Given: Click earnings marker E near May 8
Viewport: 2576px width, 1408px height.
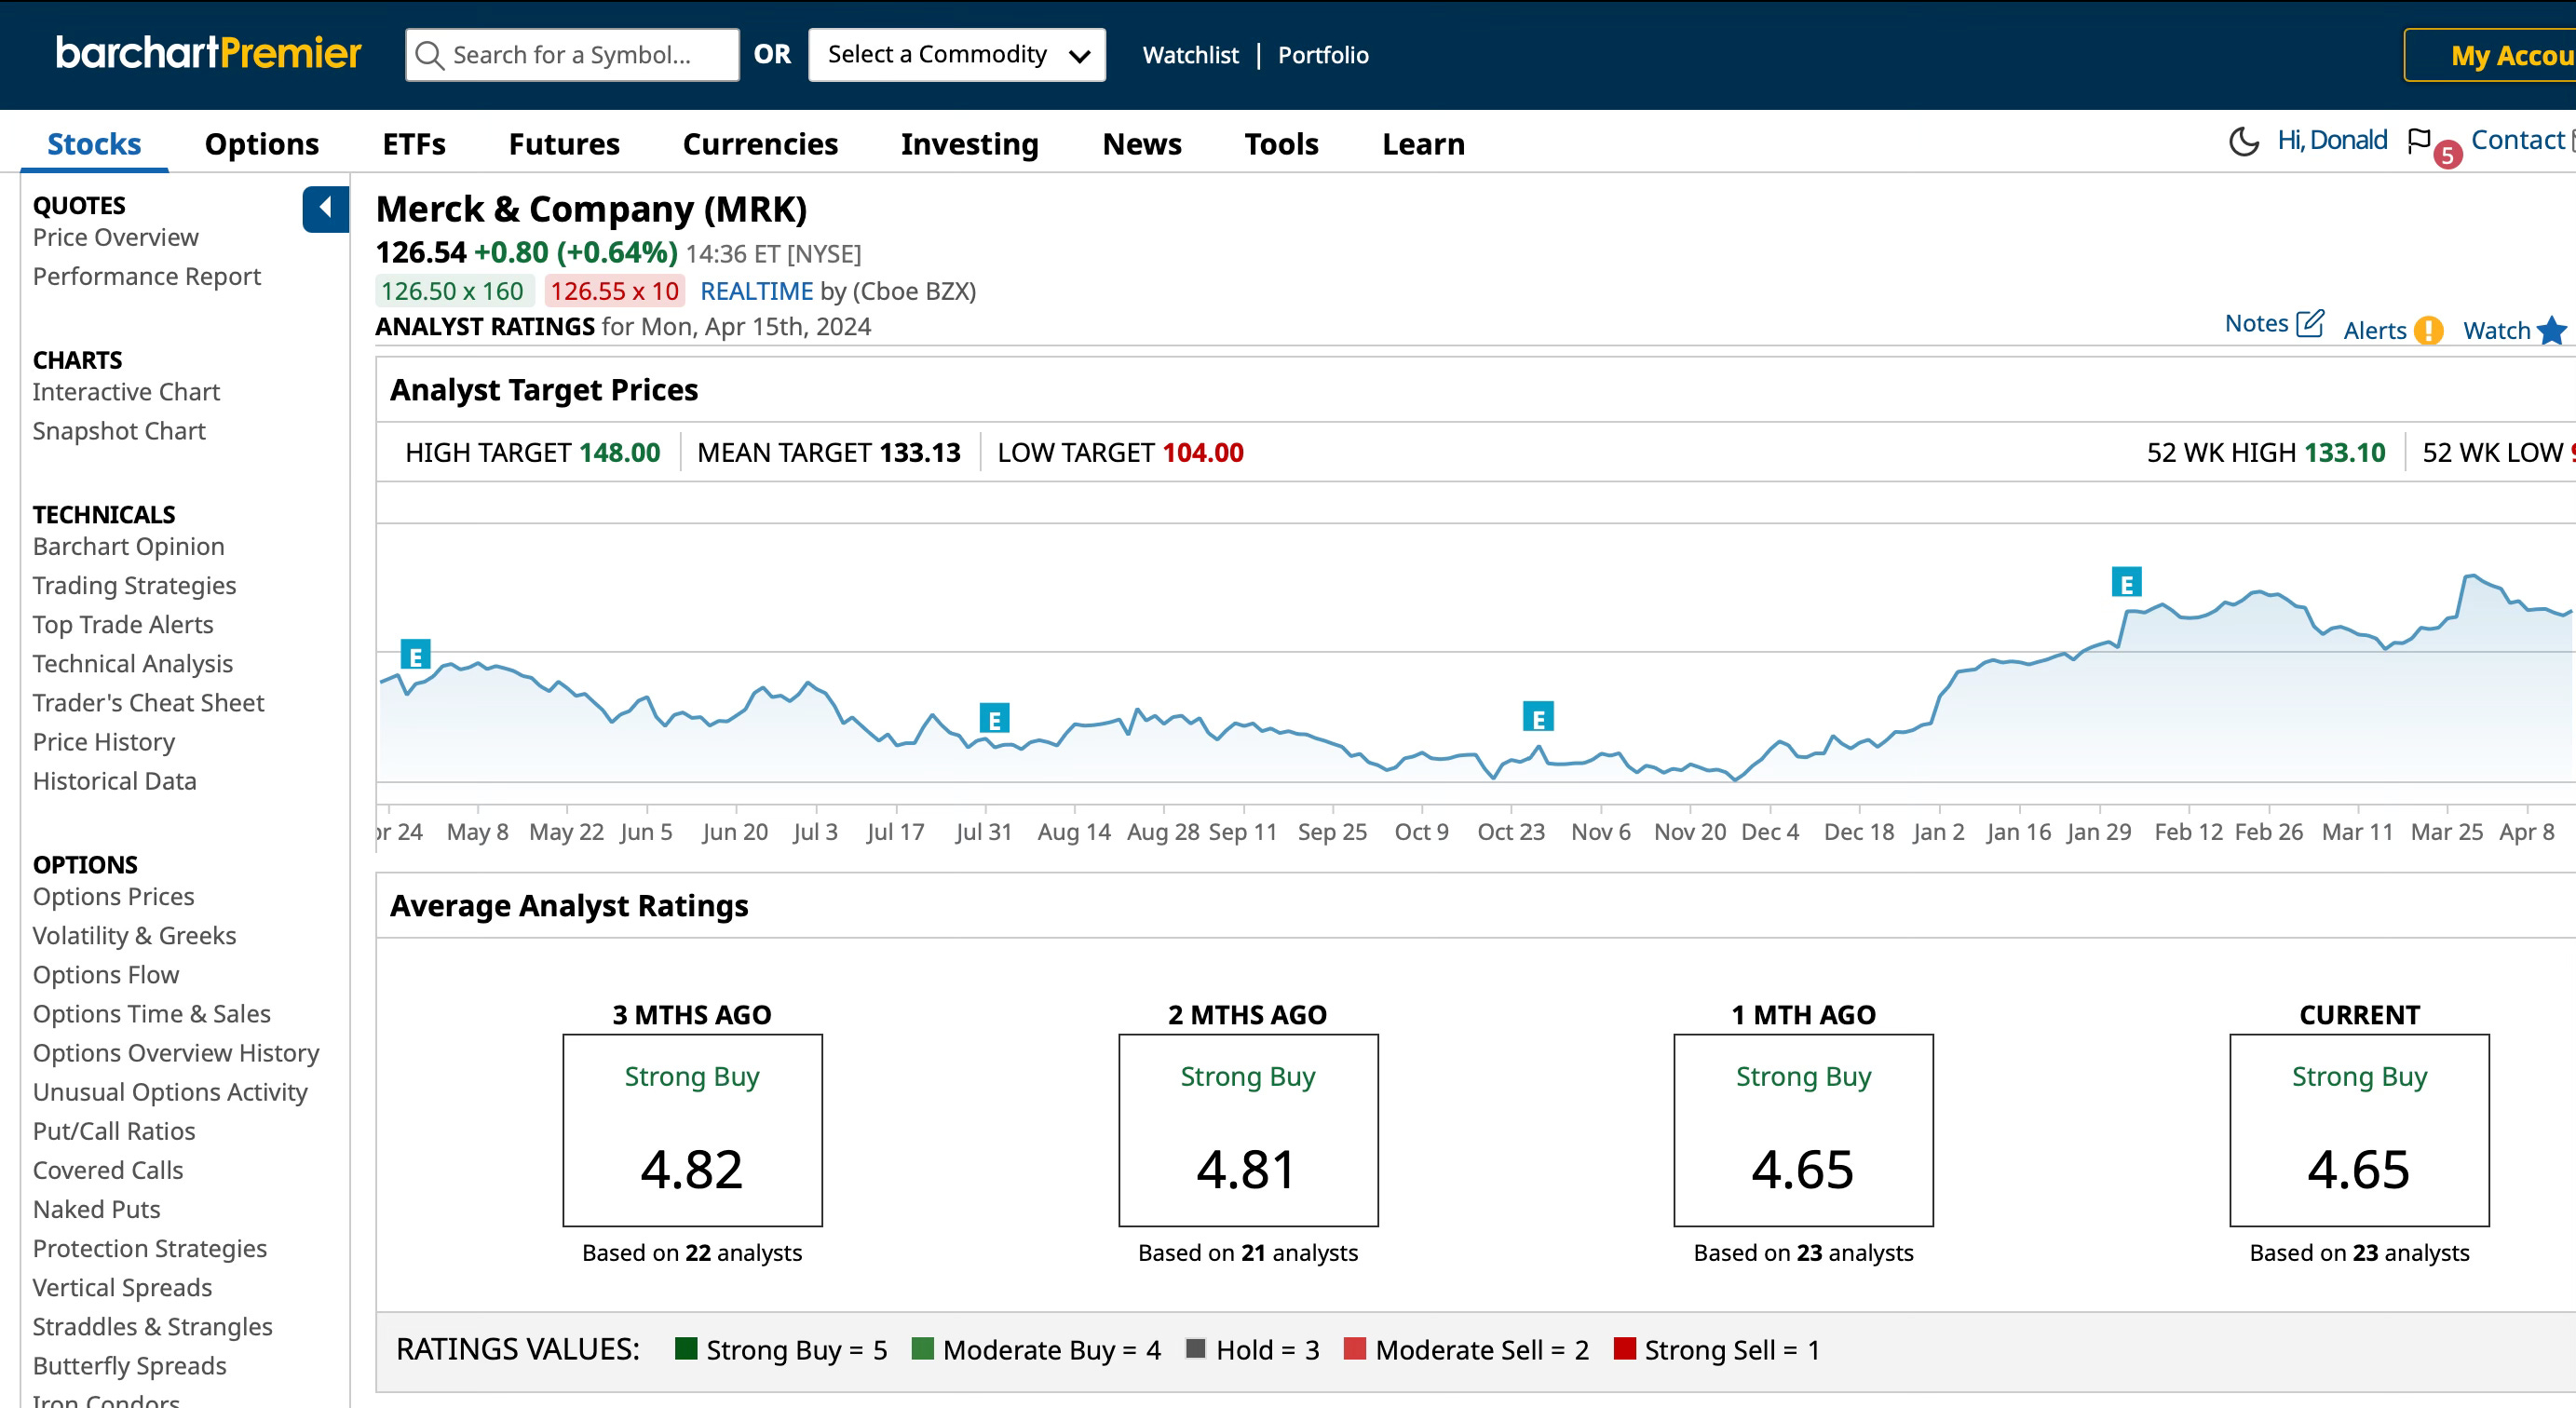Looking at the screenshot, I should tap(415, 655).
